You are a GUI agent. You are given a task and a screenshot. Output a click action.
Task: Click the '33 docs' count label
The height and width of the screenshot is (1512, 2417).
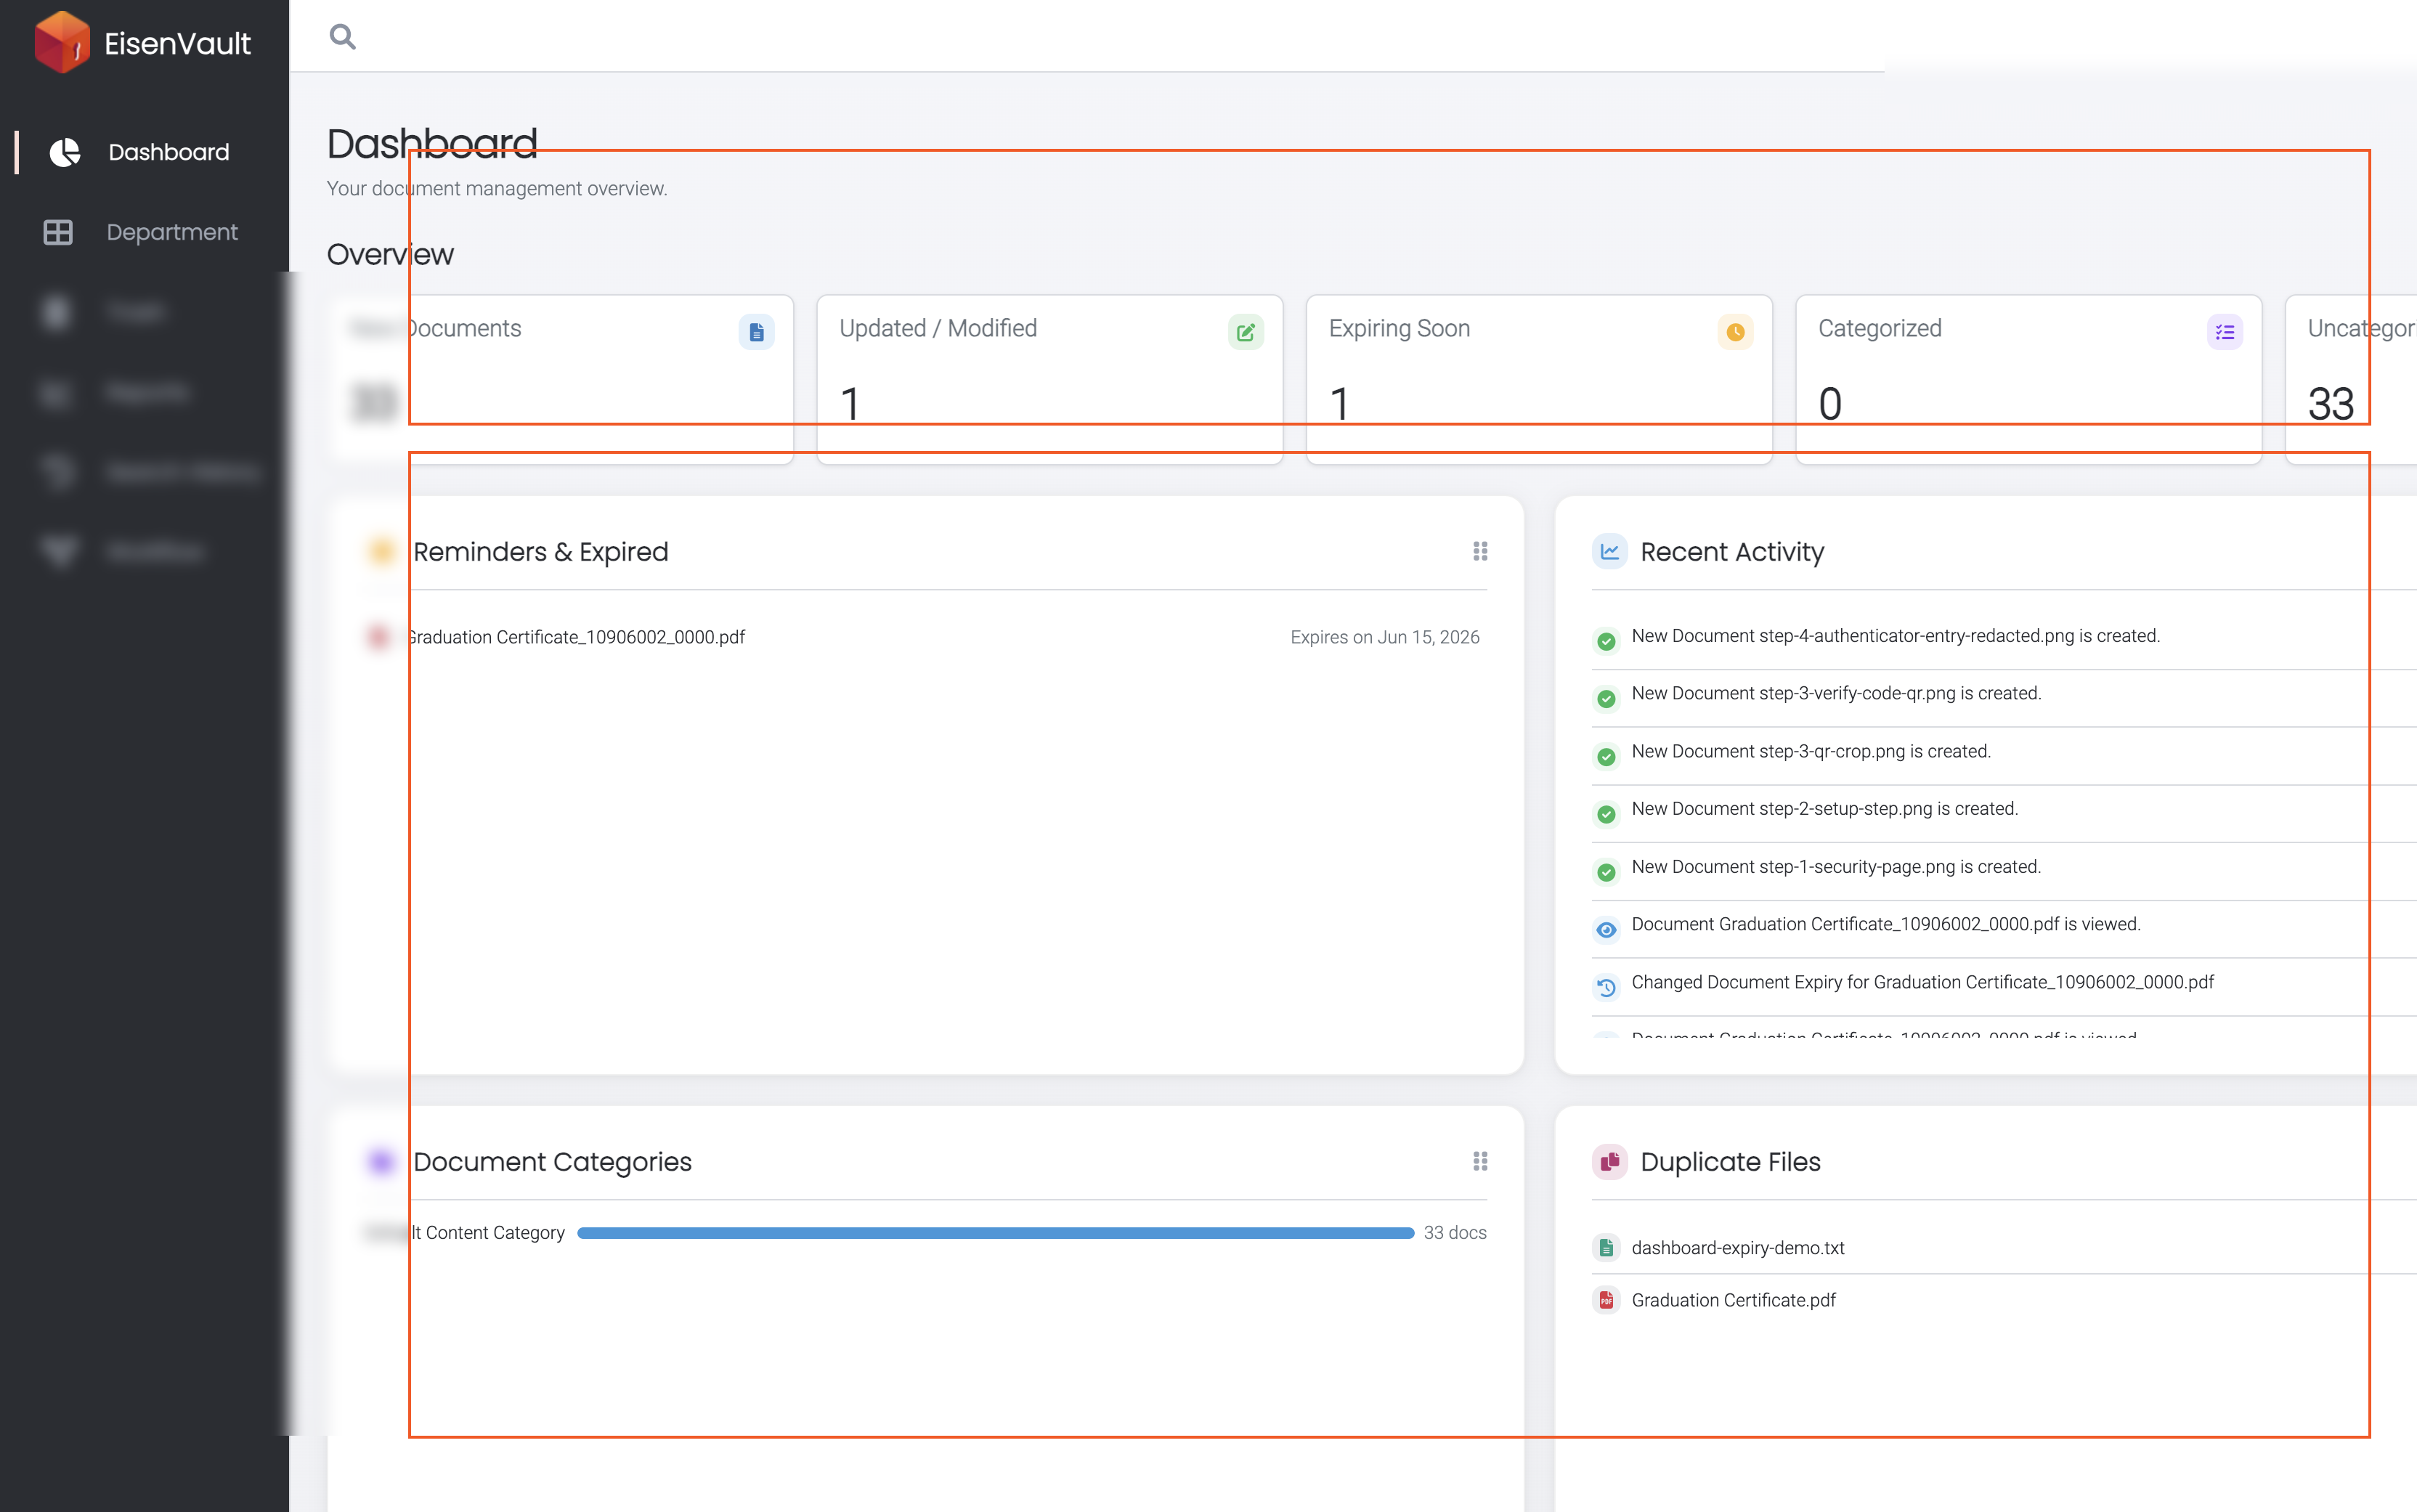1455,1233
